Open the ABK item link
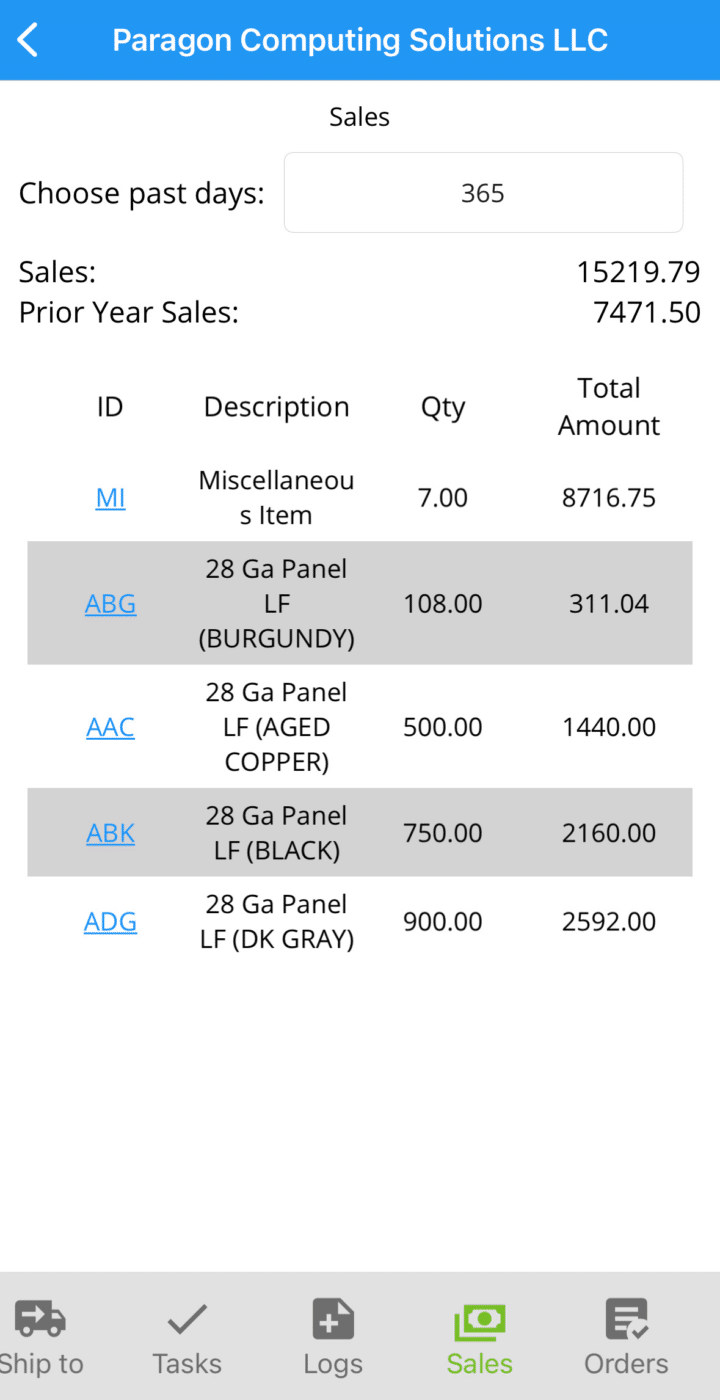The width and height of the screenshot is (720, 1400). [x=110, y=833]
